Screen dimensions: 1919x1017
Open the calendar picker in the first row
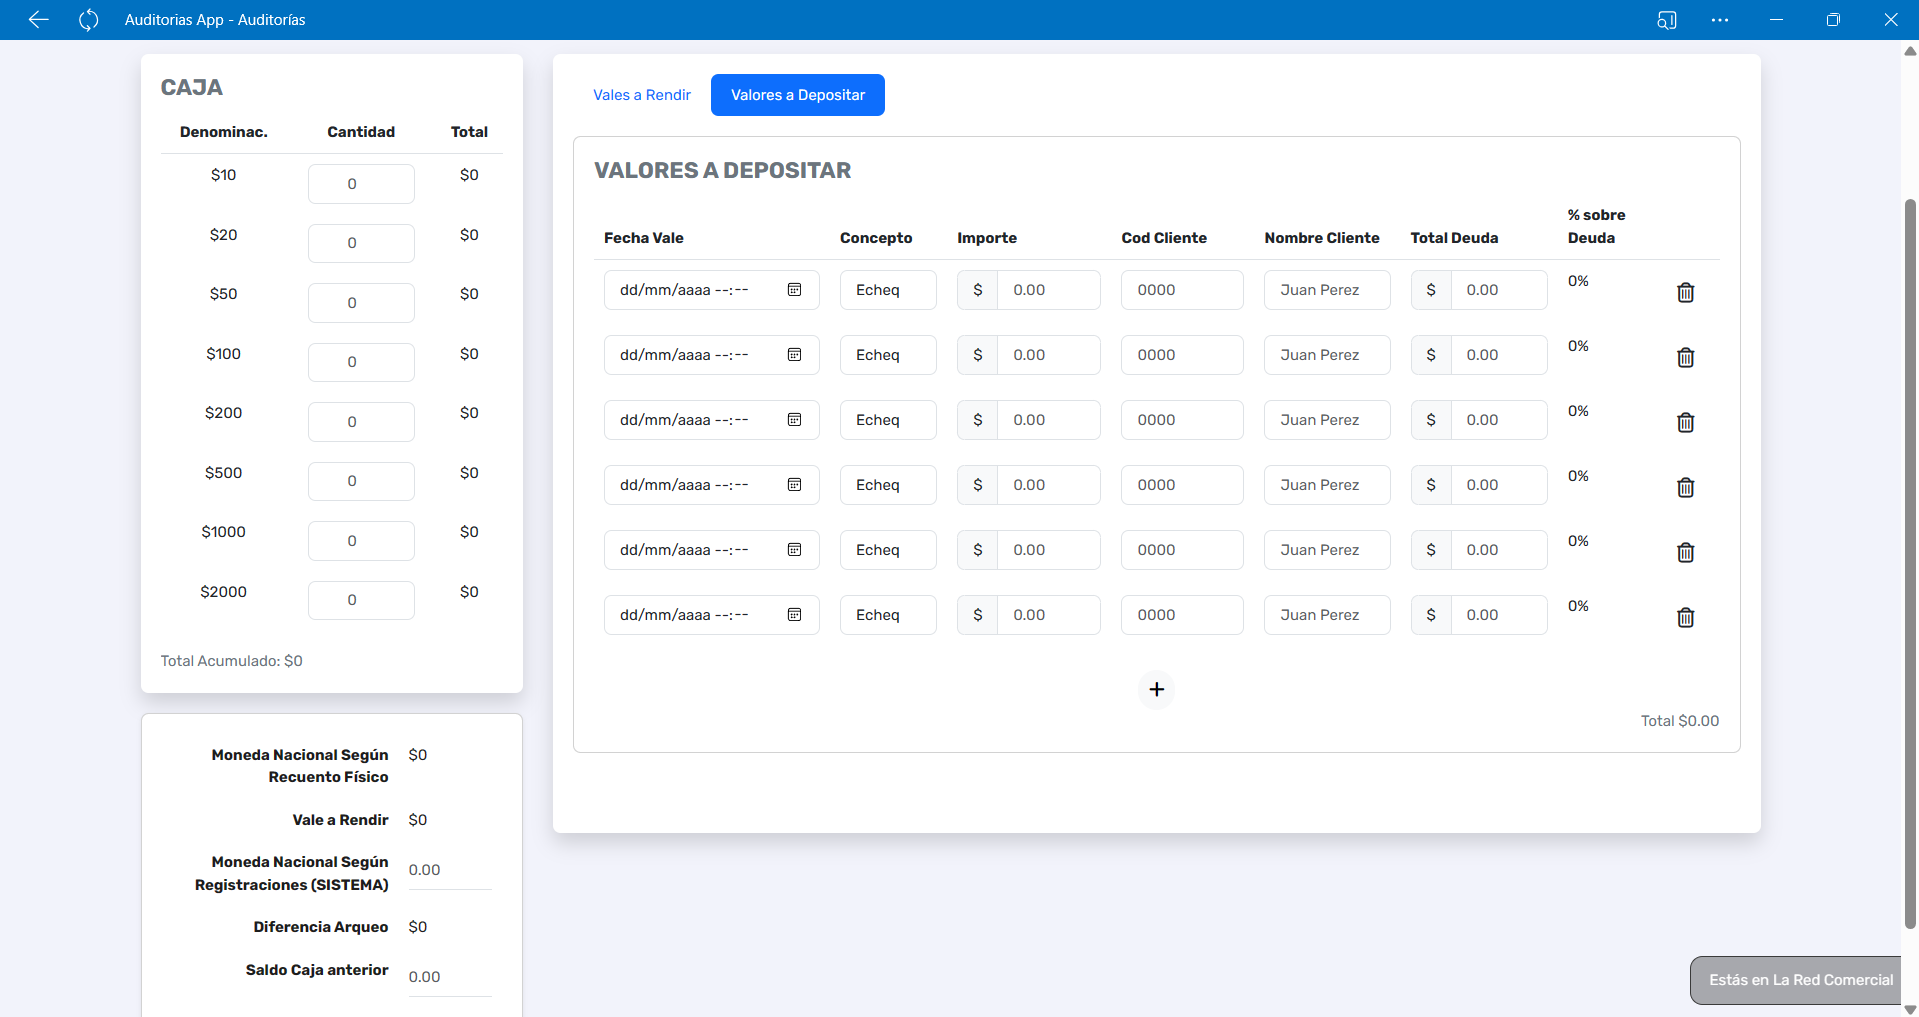click(794, 290)
